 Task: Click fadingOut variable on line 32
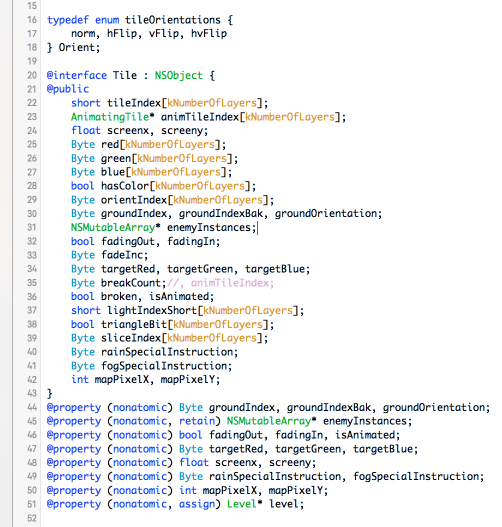coord(128,241)
